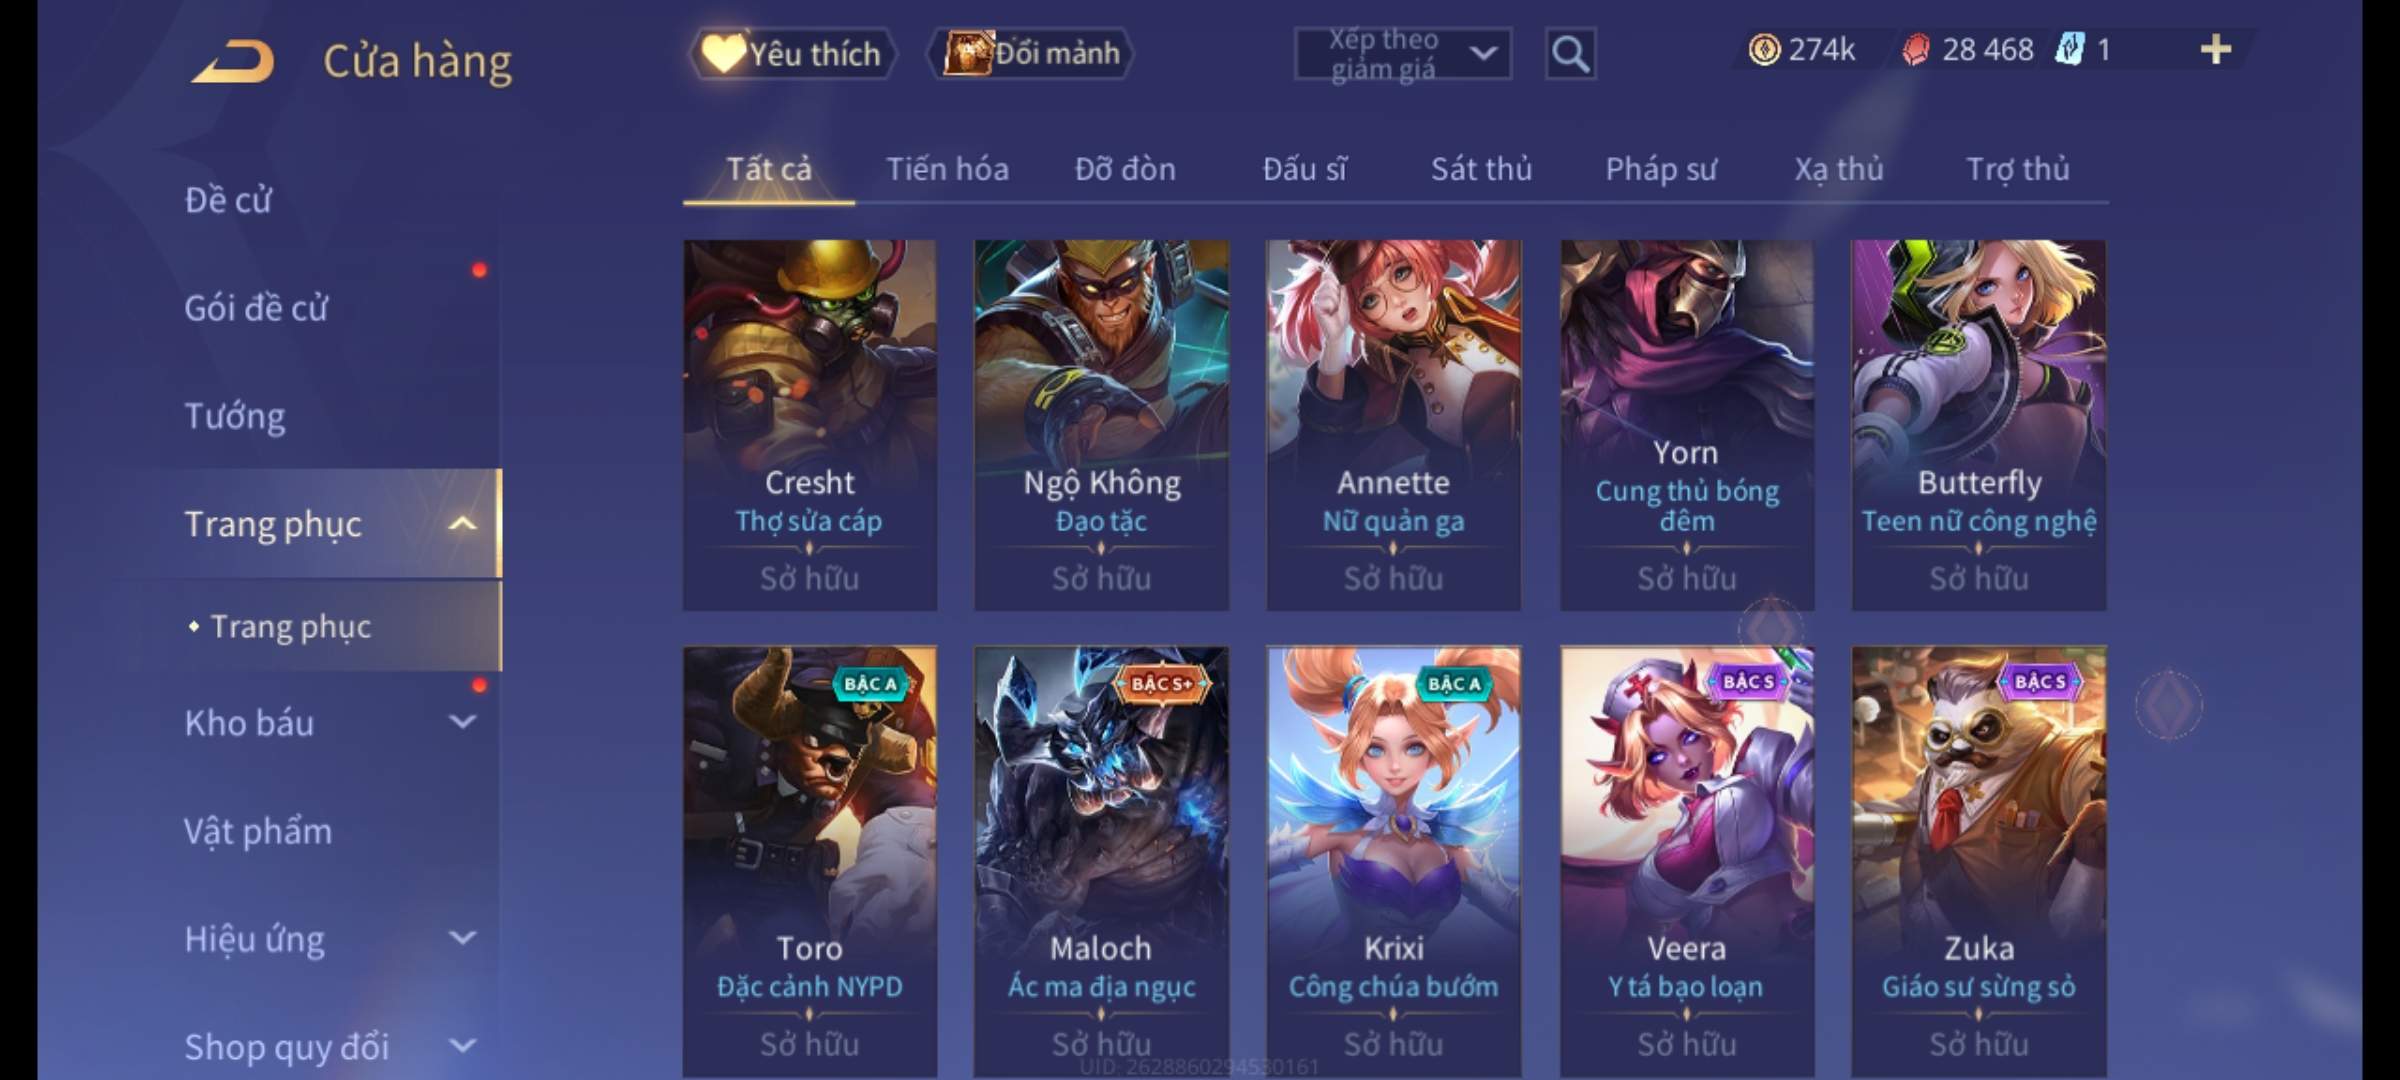Open the Gói đề cử menu item
This screenshot has height=1080, width=2400.
(256, 307)
